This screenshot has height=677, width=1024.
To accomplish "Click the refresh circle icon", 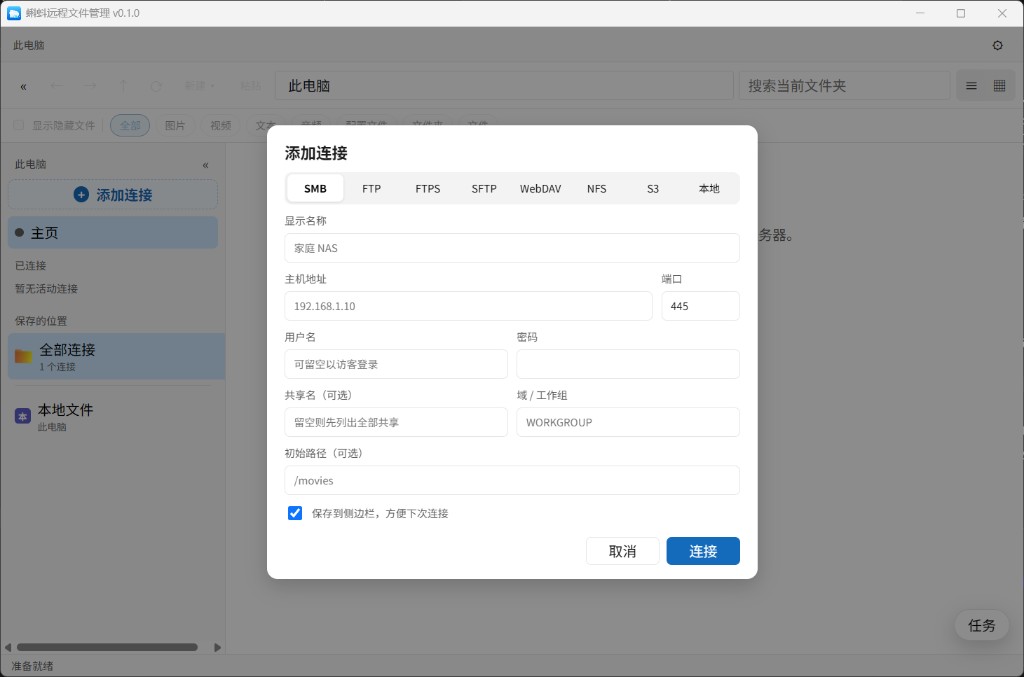I will (x=155, y=86).
